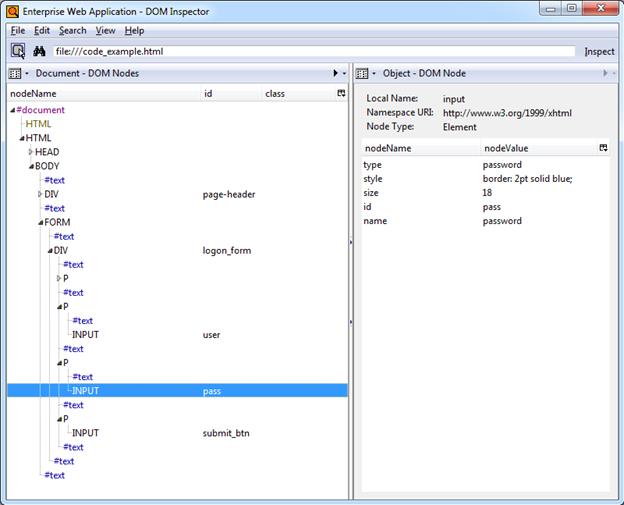This screenshot has width=624, height=505.
Task: Select the HTML doctype node in the tree
Action: click(38, 124)
